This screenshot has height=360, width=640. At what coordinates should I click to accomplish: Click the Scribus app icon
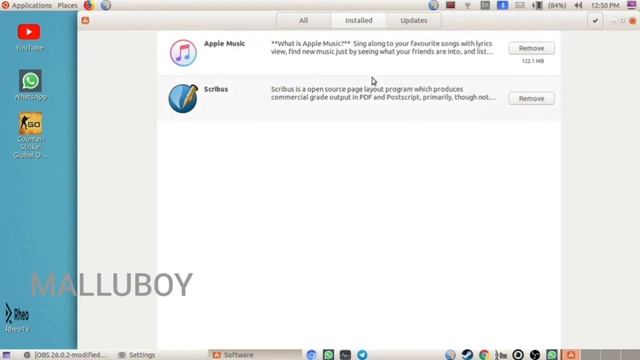[x=183, y=98]
